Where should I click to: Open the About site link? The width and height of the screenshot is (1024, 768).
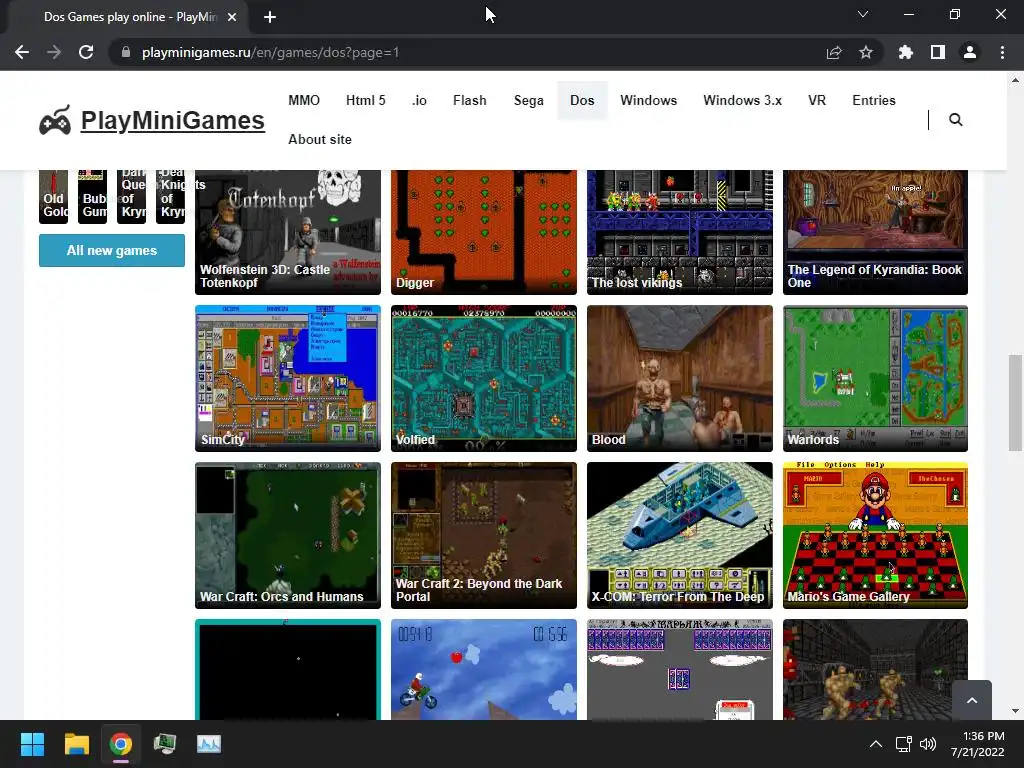[320, 139]
